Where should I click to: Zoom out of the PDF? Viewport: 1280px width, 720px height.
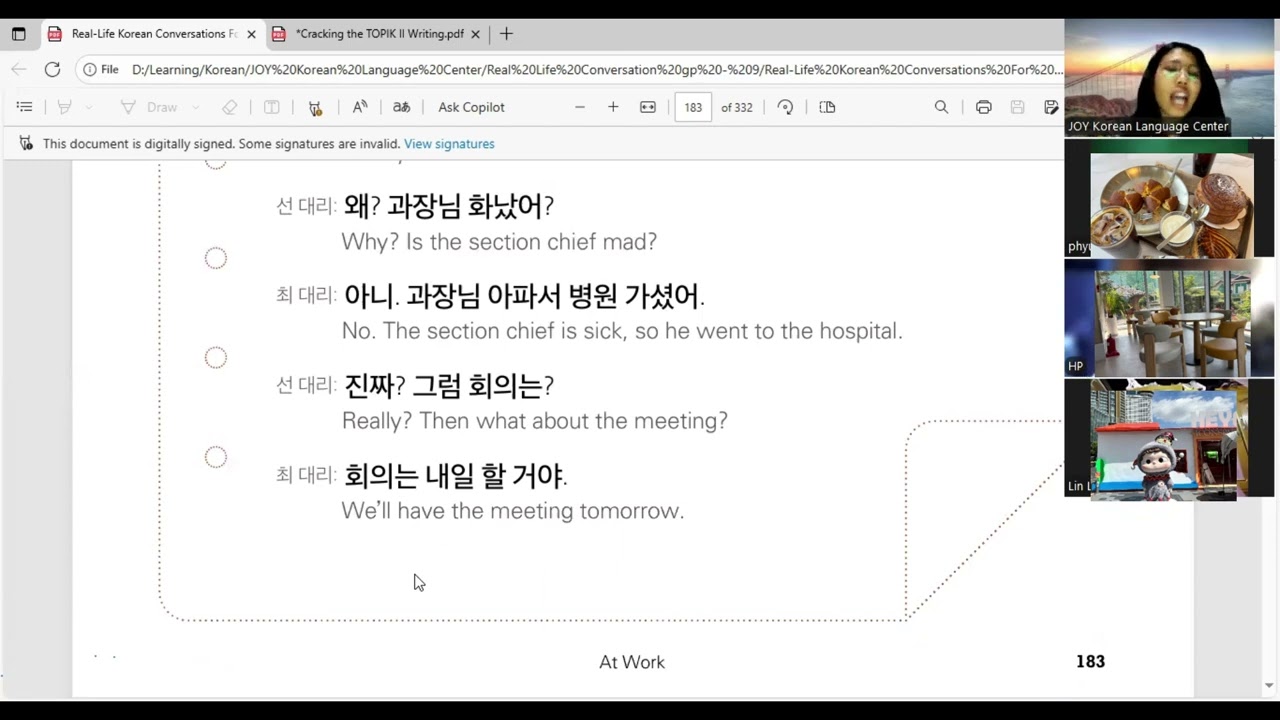[579, 107]
